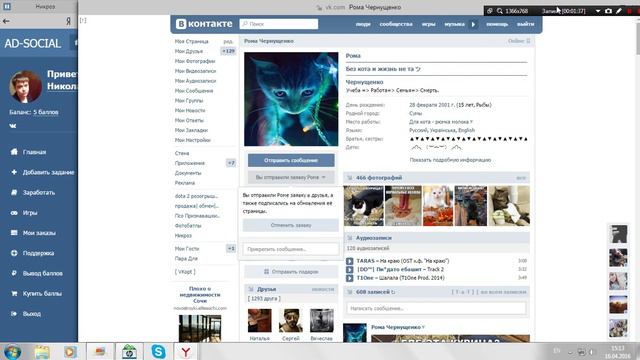Open Заработать section in AD-SOCIAL sidebar

pos(39,192)
